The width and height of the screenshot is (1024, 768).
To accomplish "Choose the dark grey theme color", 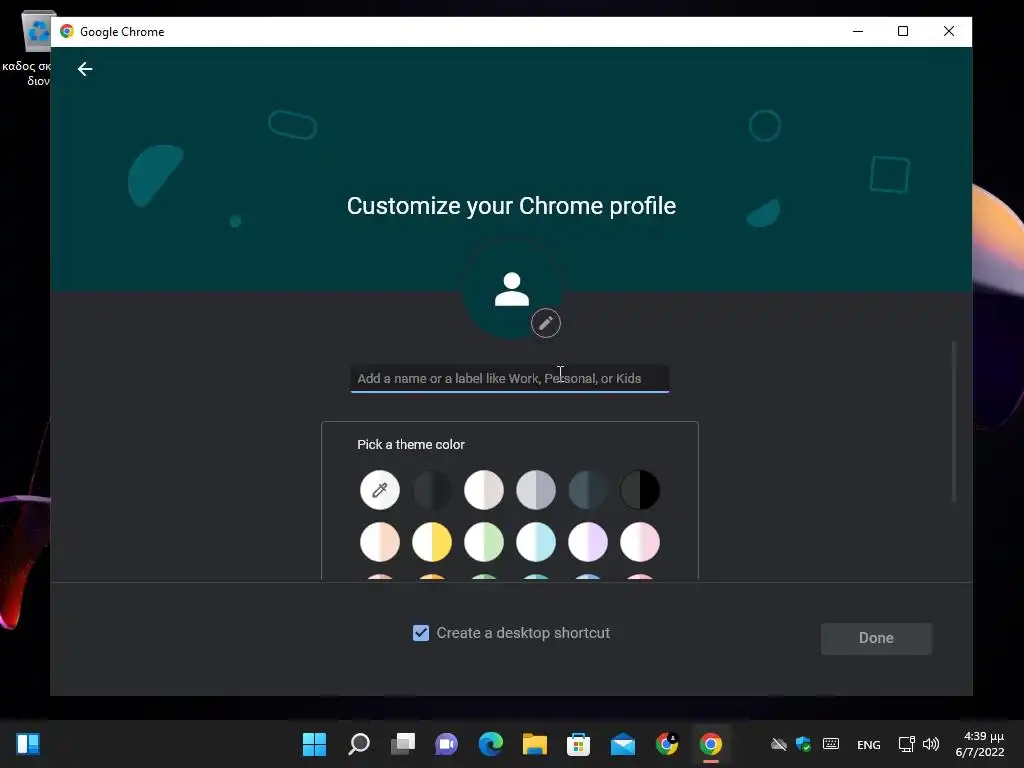I will (432, 490).
